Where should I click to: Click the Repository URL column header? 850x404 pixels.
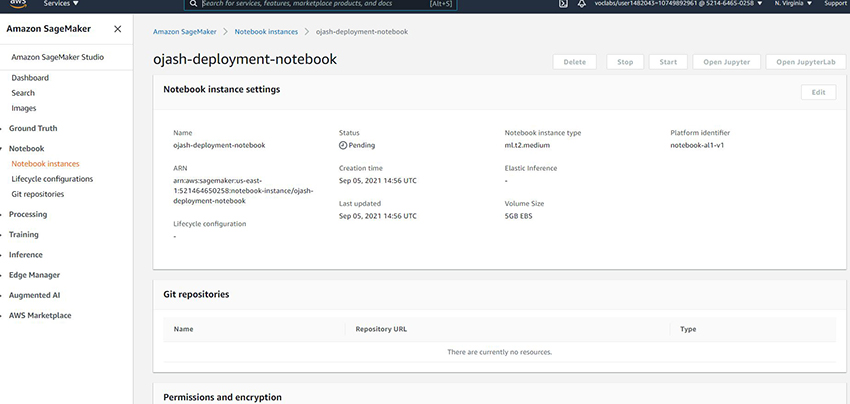pyautogui.click(x=381, y=329)
